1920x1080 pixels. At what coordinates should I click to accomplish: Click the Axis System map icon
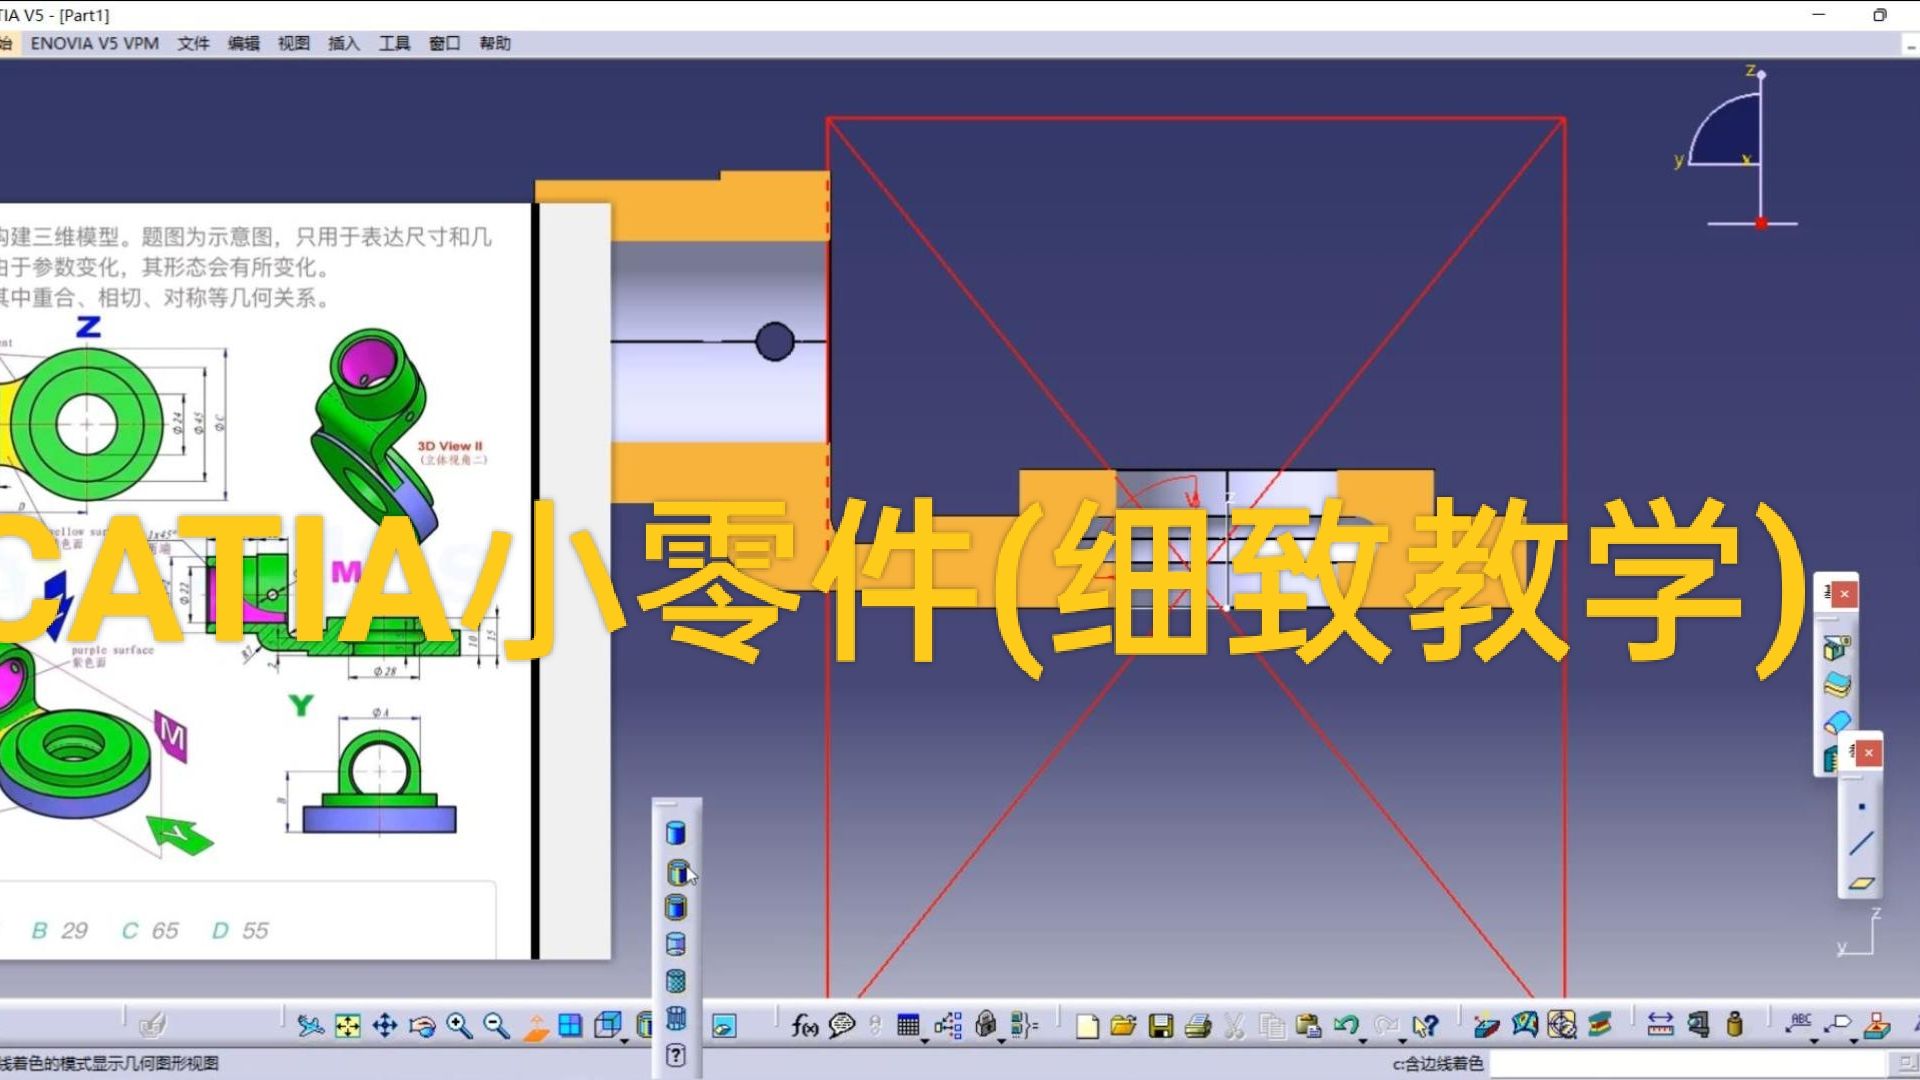[x=1524, y=1025]
